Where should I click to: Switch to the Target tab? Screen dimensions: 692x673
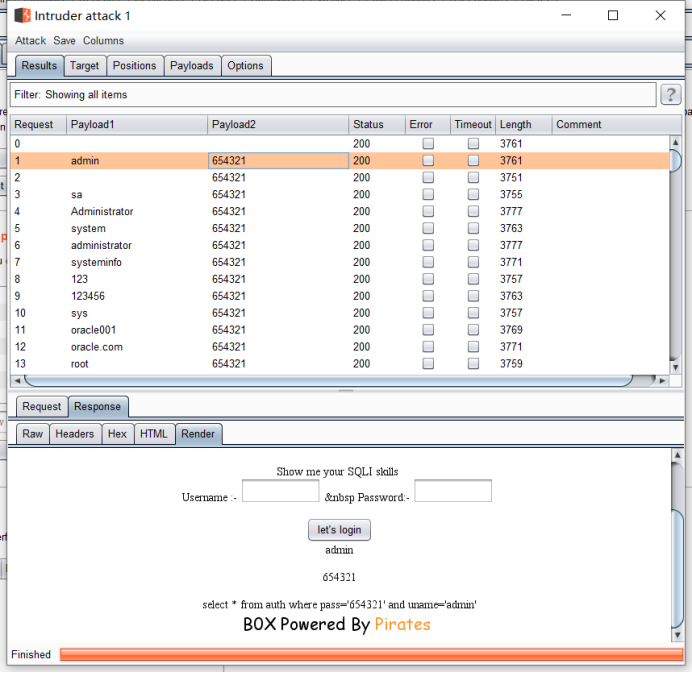click(x=84, y=66)
